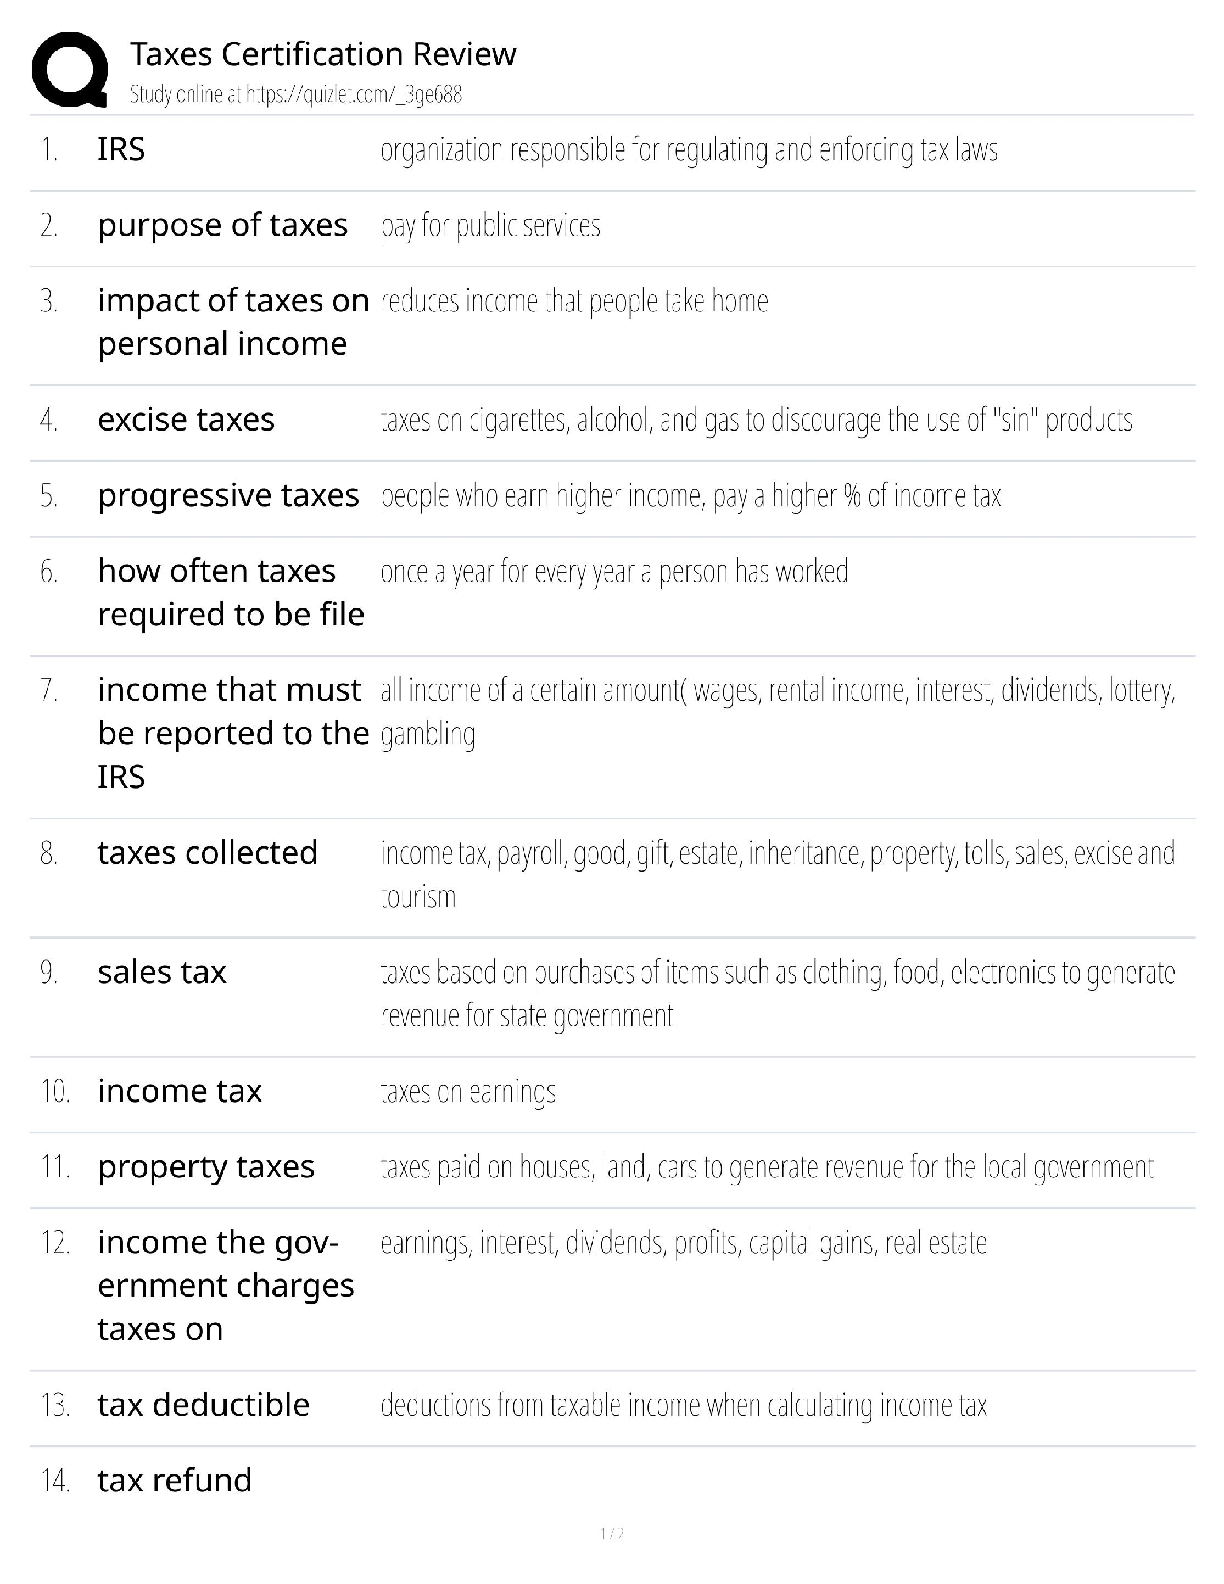Screen dimensions: 1224x1584
Task: Select the tax deductible term
Action: [x=203, y=1405]
